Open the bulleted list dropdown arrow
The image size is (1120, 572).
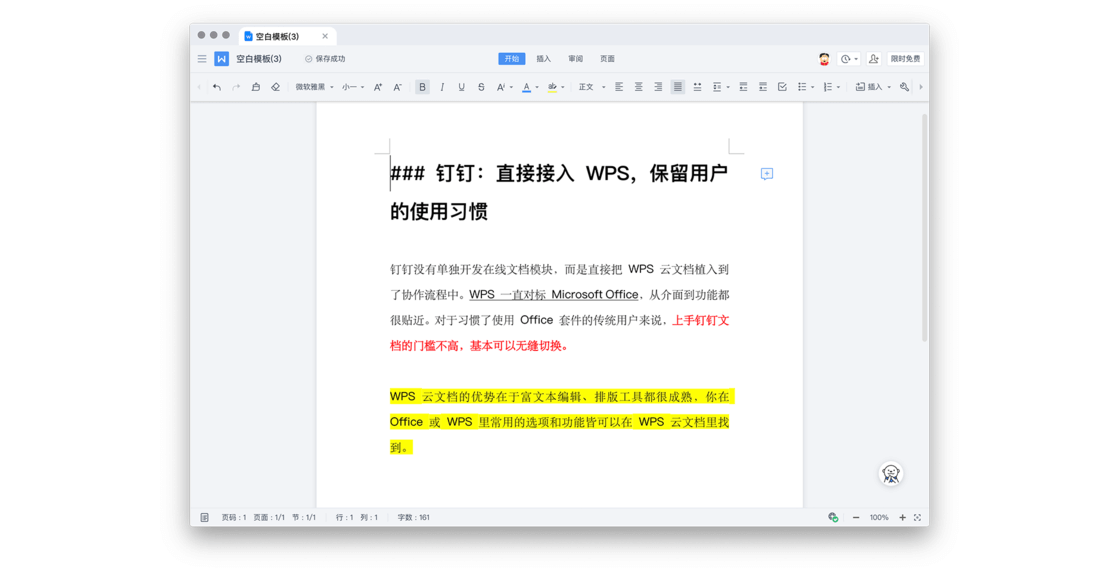pyautogui.click(x=813, y=87)
